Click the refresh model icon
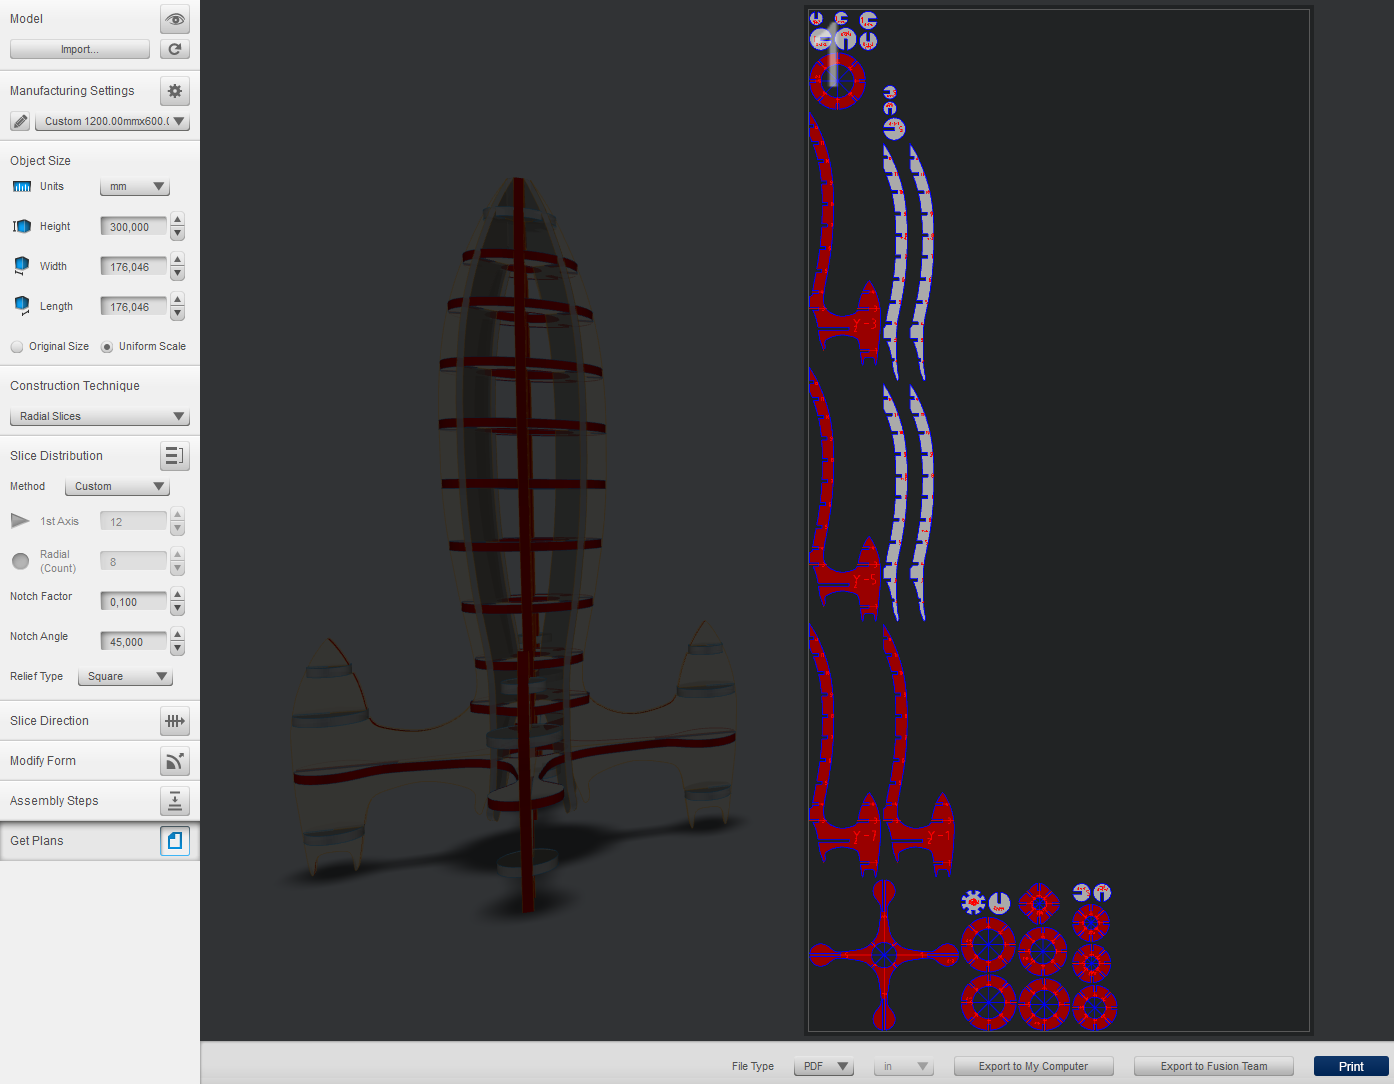Screen dimensions: 1394x1084 pos(175,49)
